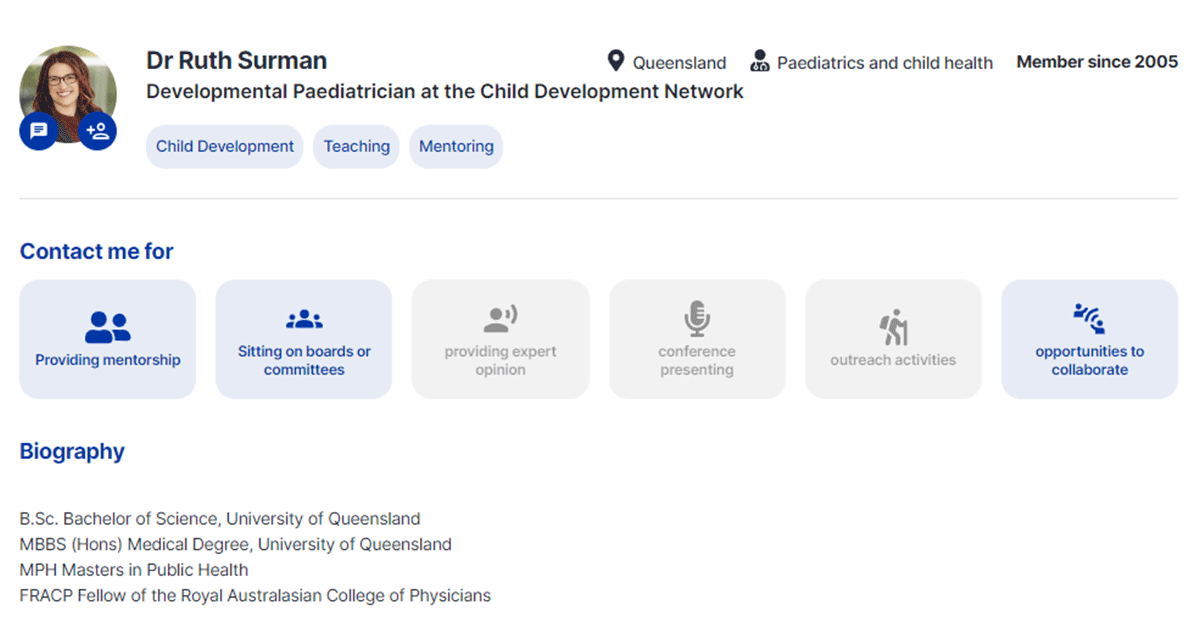
Task: Select the Child Development tag
Action: pyautogui.click(x=225, y=146)
